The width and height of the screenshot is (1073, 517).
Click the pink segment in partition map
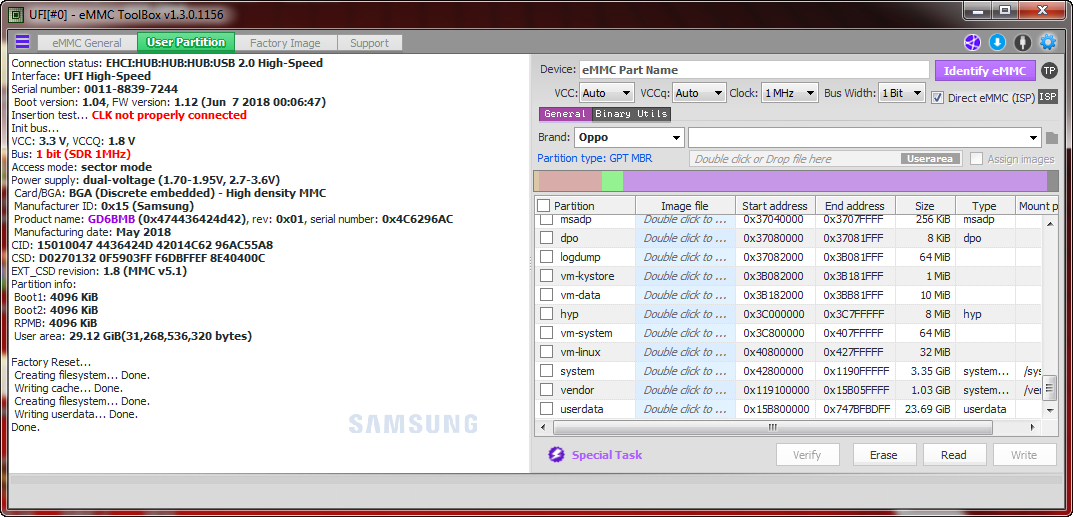571,181
